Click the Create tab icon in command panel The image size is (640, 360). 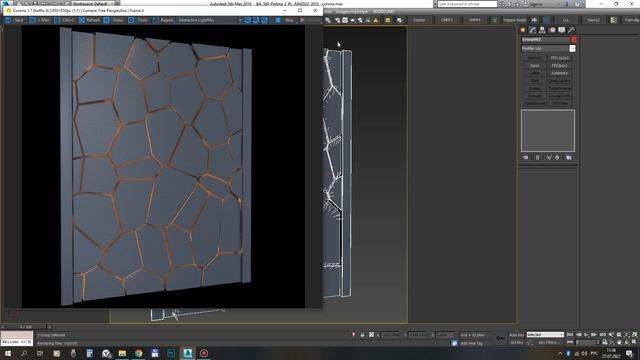pos(523,30)
